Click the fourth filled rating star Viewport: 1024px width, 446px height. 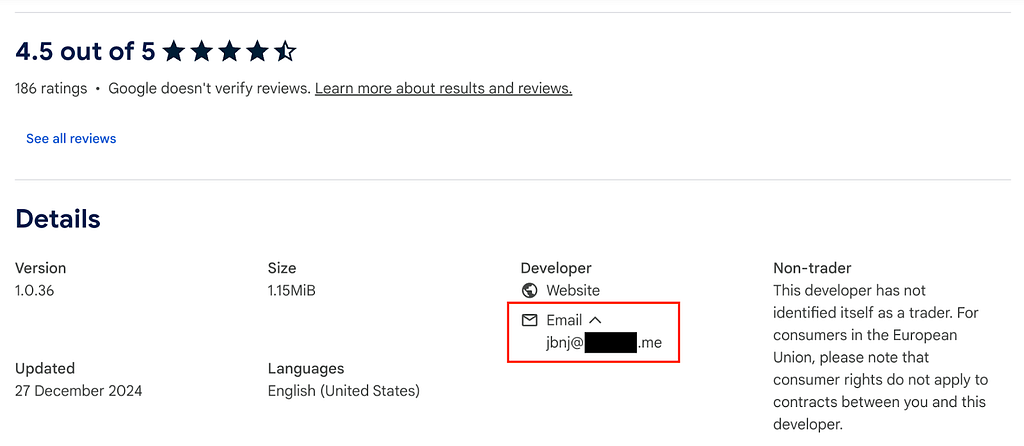pyautogui.click(x=257, y=51)
